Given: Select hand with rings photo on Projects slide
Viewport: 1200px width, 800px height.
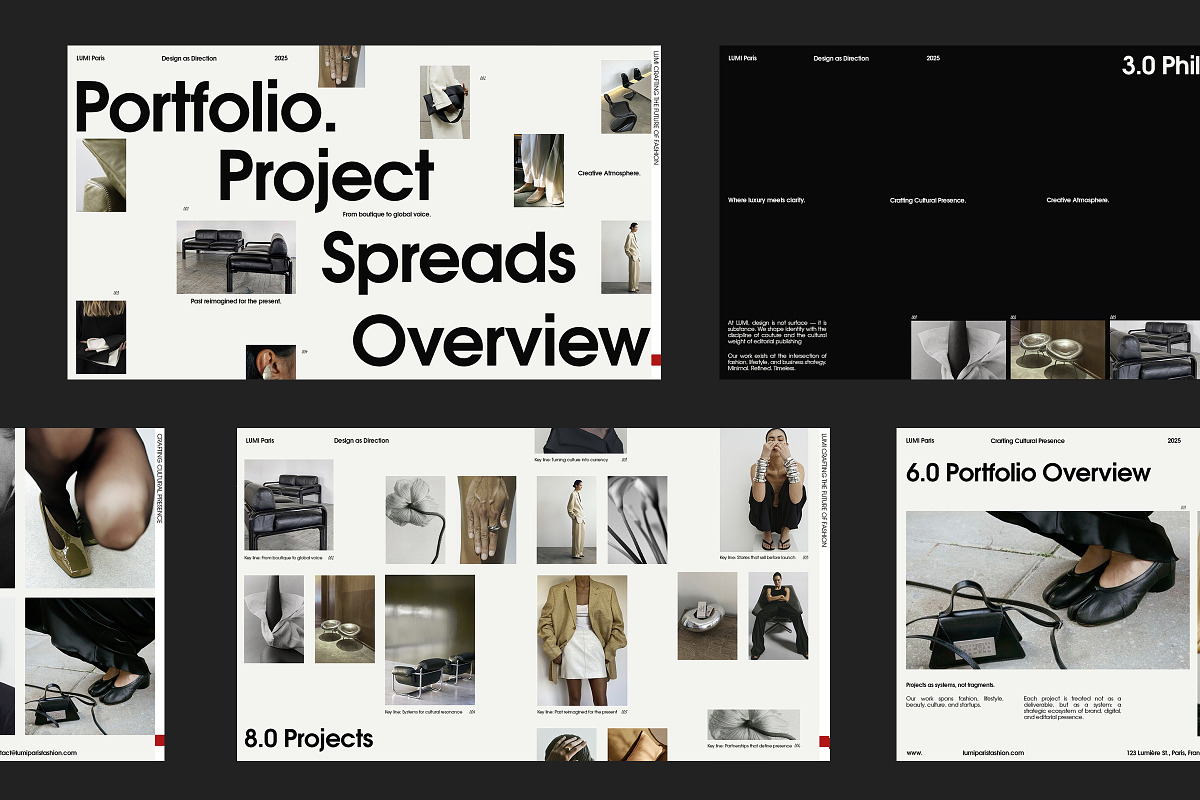Looking at the screenshot, I should point(487,519).
